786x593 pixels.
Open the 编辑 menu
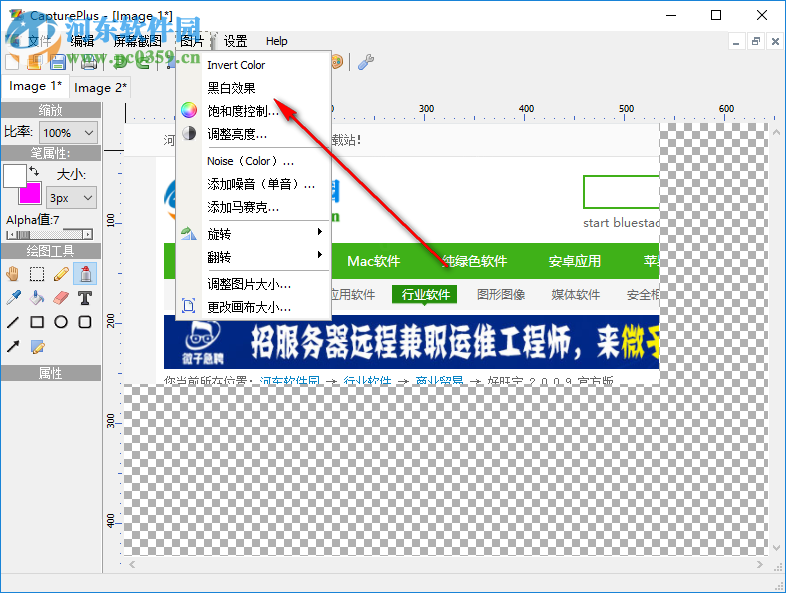click(x=82, y=41)
